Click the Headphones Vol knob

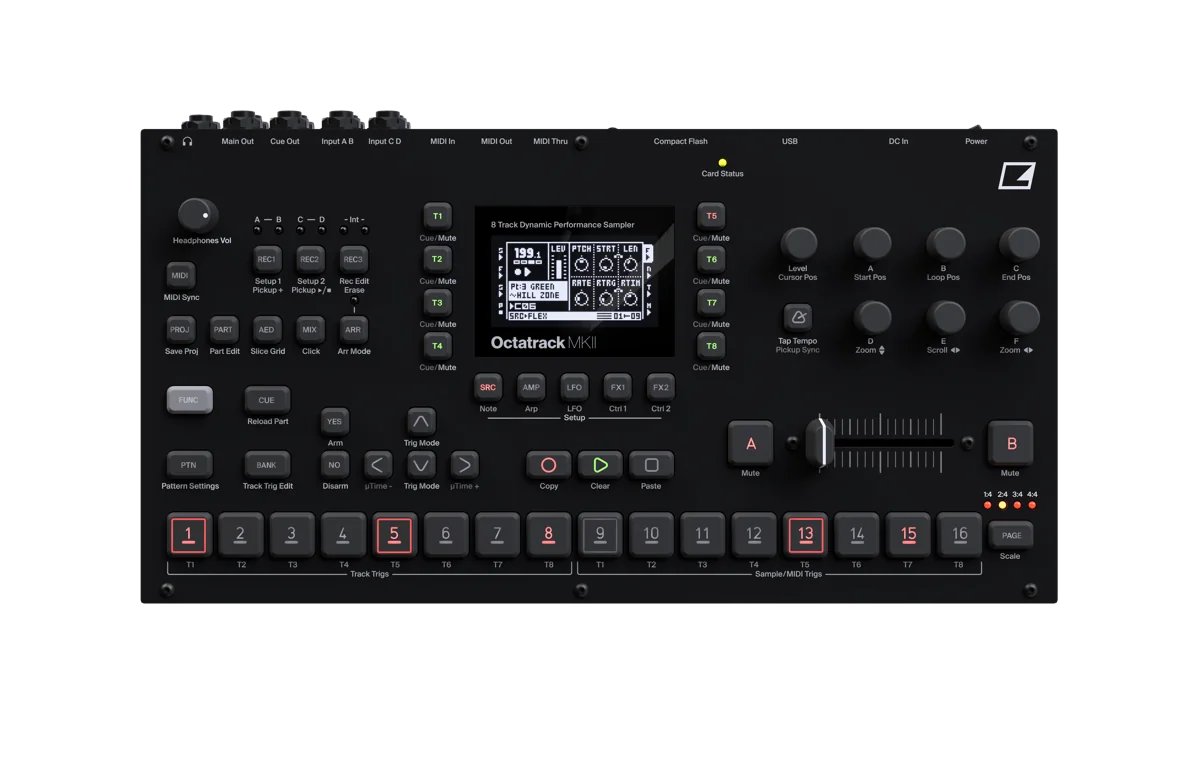[197, 215]
